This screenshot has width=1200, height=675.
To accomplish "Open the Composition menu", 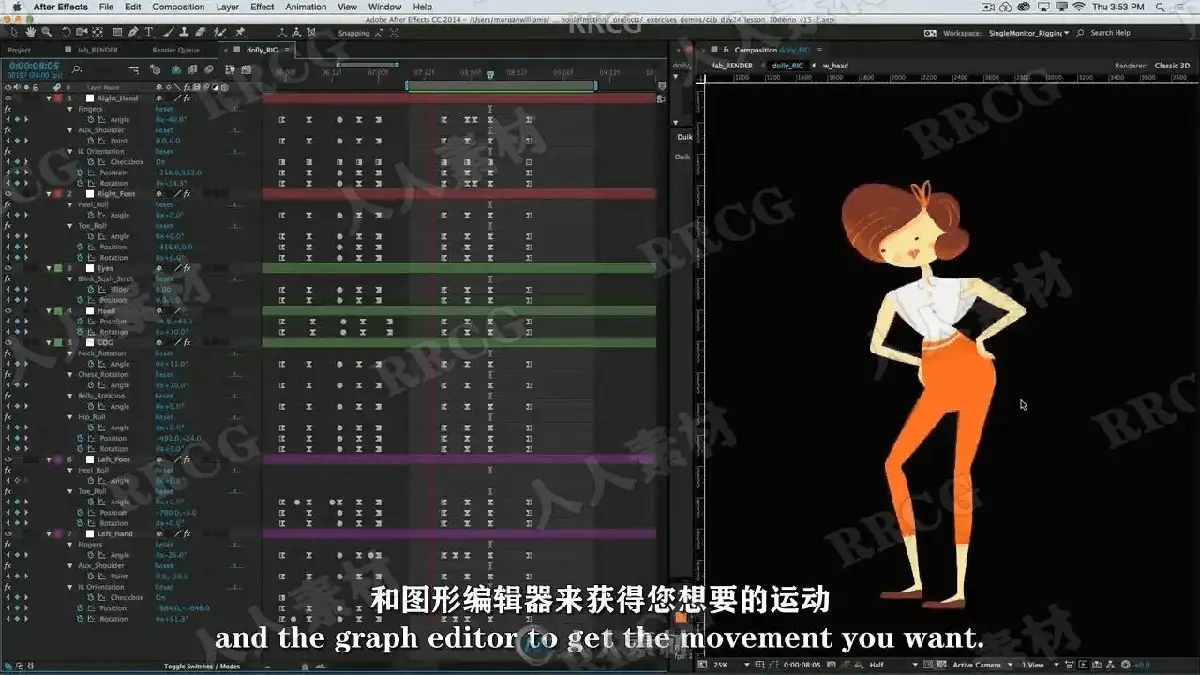I will [178, 7].
